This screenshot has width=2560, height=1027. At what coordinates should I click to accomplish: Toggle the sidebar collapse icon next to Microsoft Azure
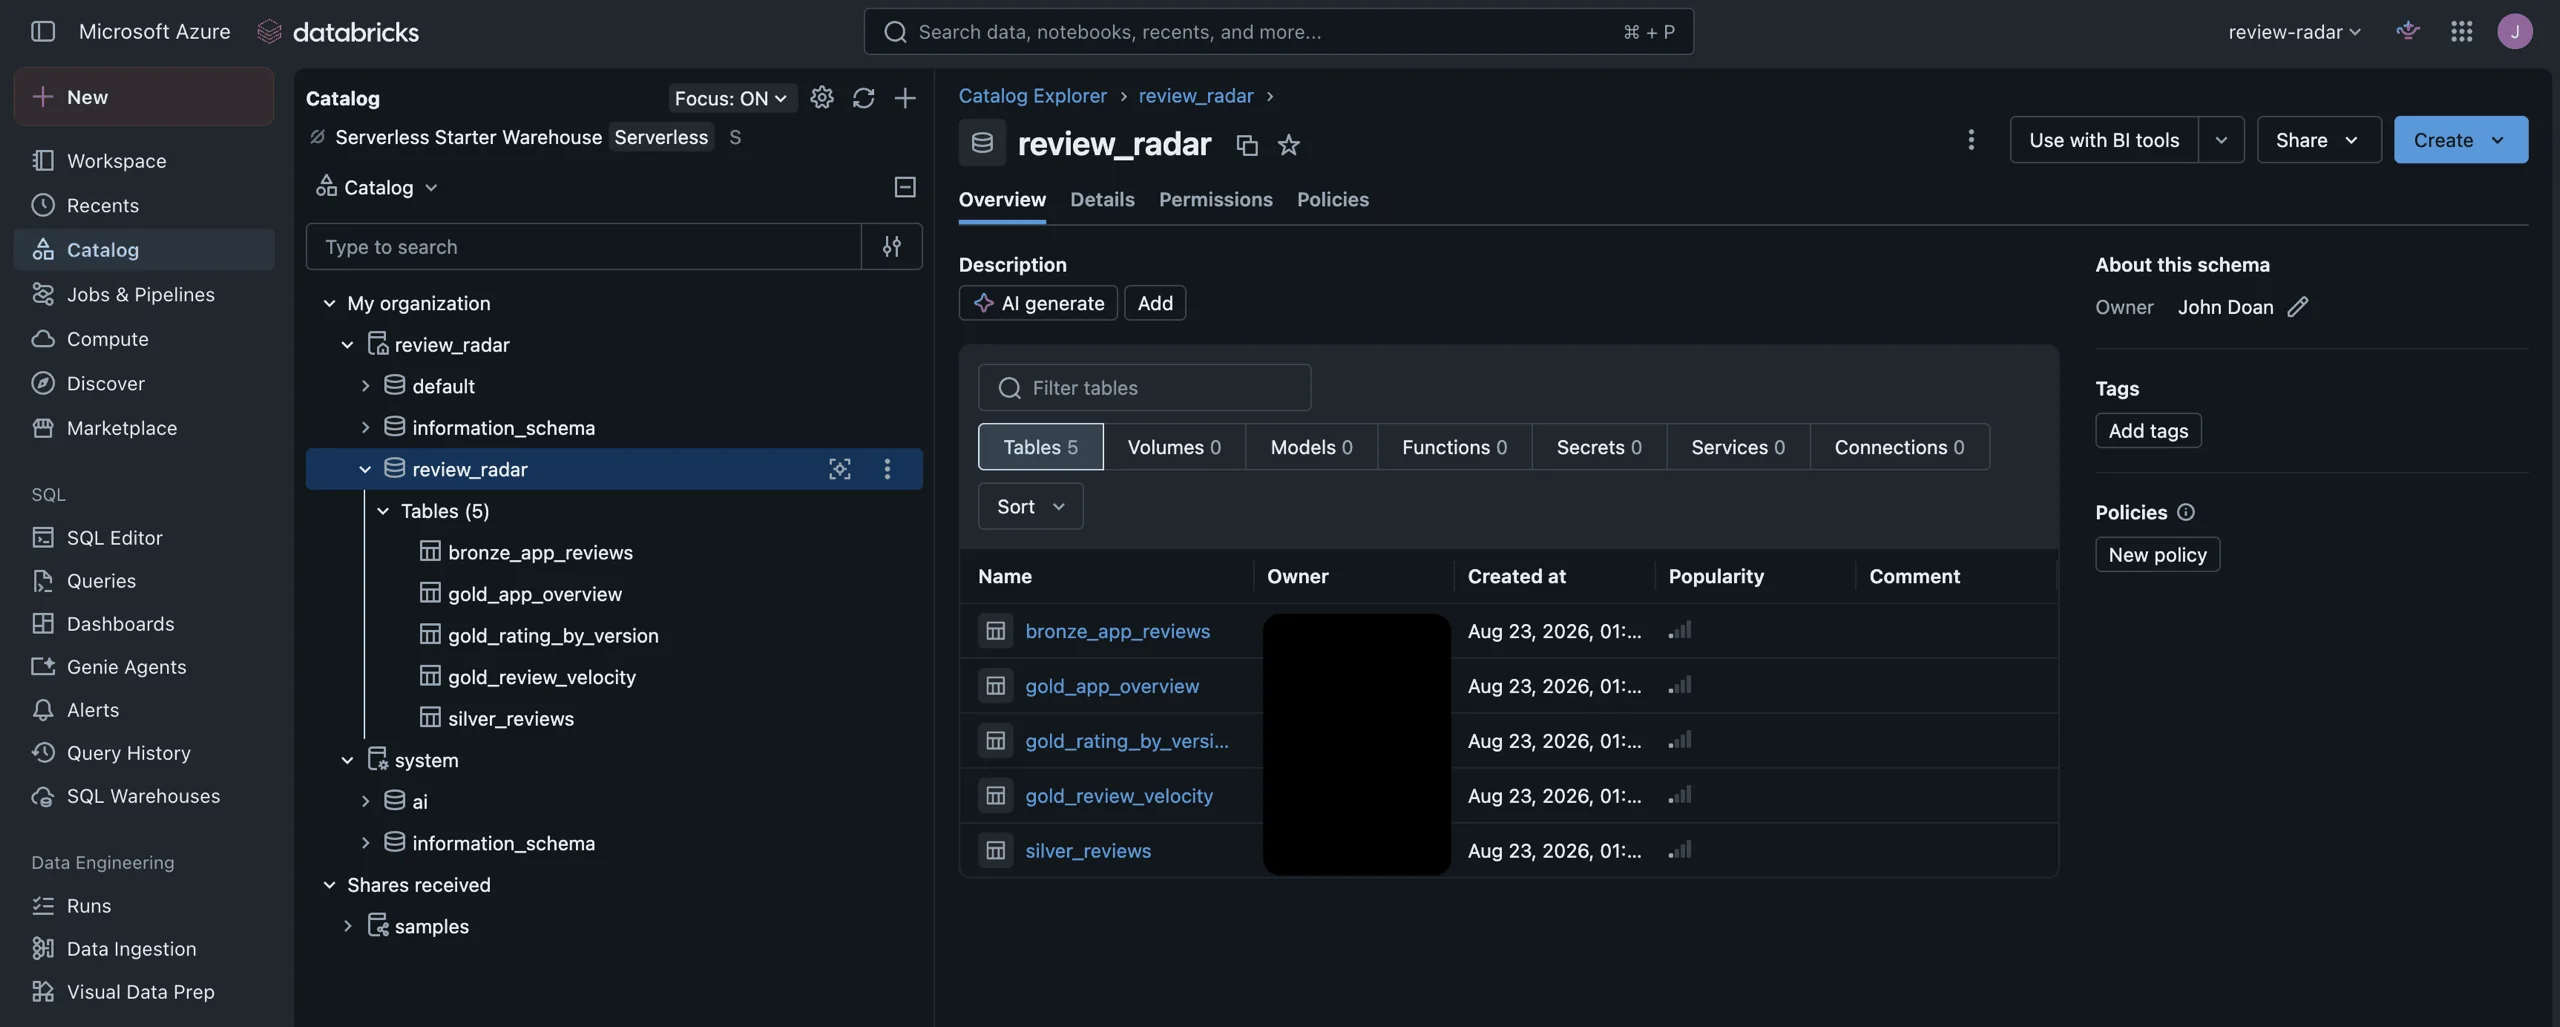42,31
